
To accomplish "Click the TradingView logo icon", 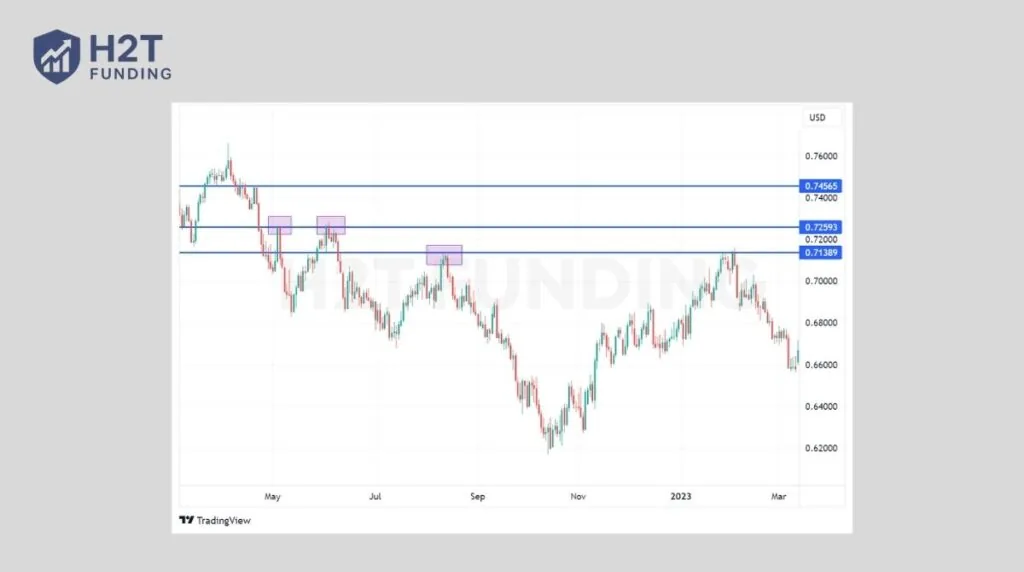I will pos(186,520).
